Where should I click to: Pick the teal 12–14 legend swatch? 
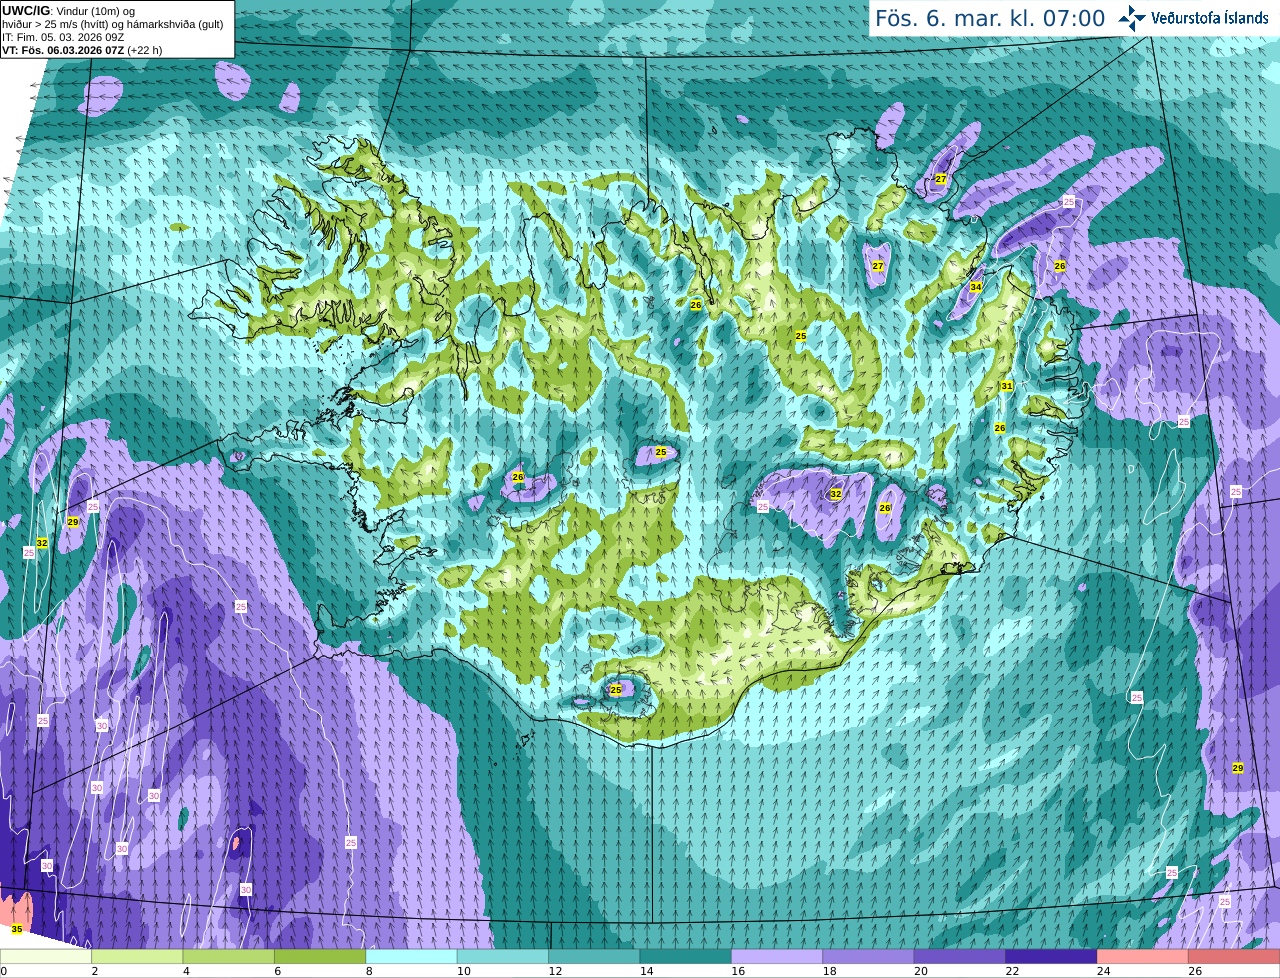pyautogui.click(x=594, y=957)
